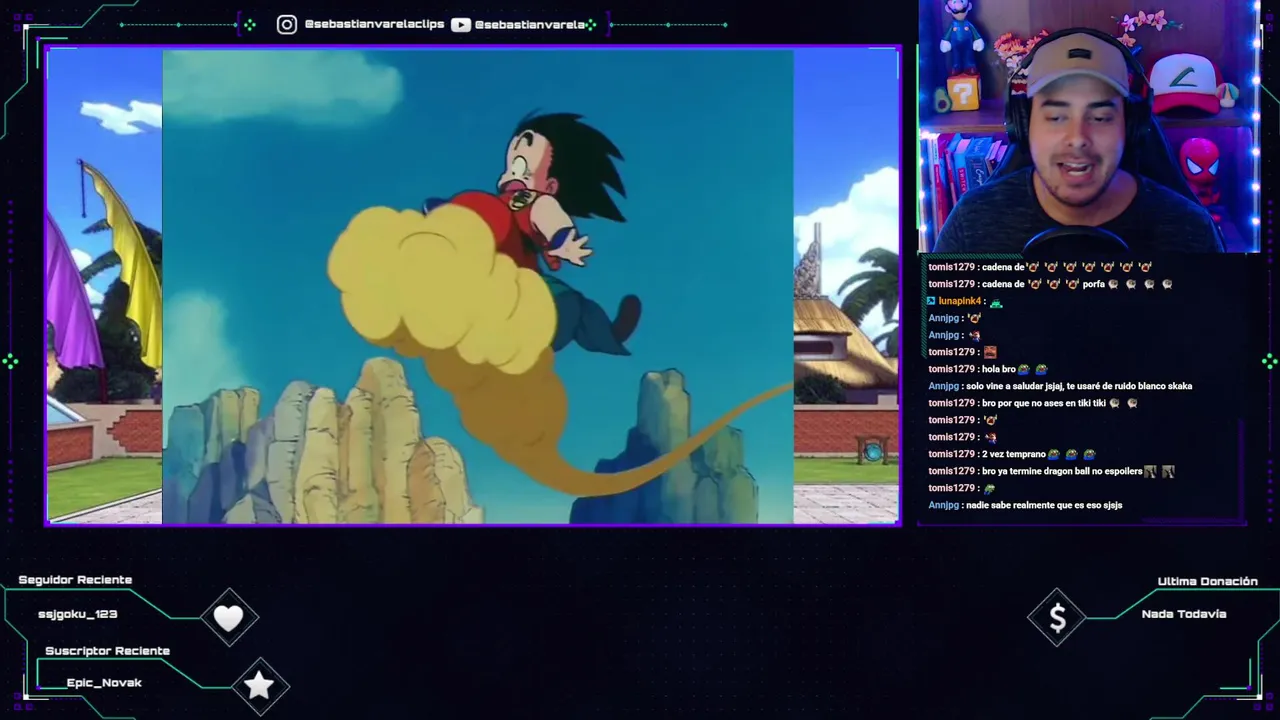The image size is (1280, 720).
Task: Click the 'Suscriptor Reciente' label
Action: [107, 651]
